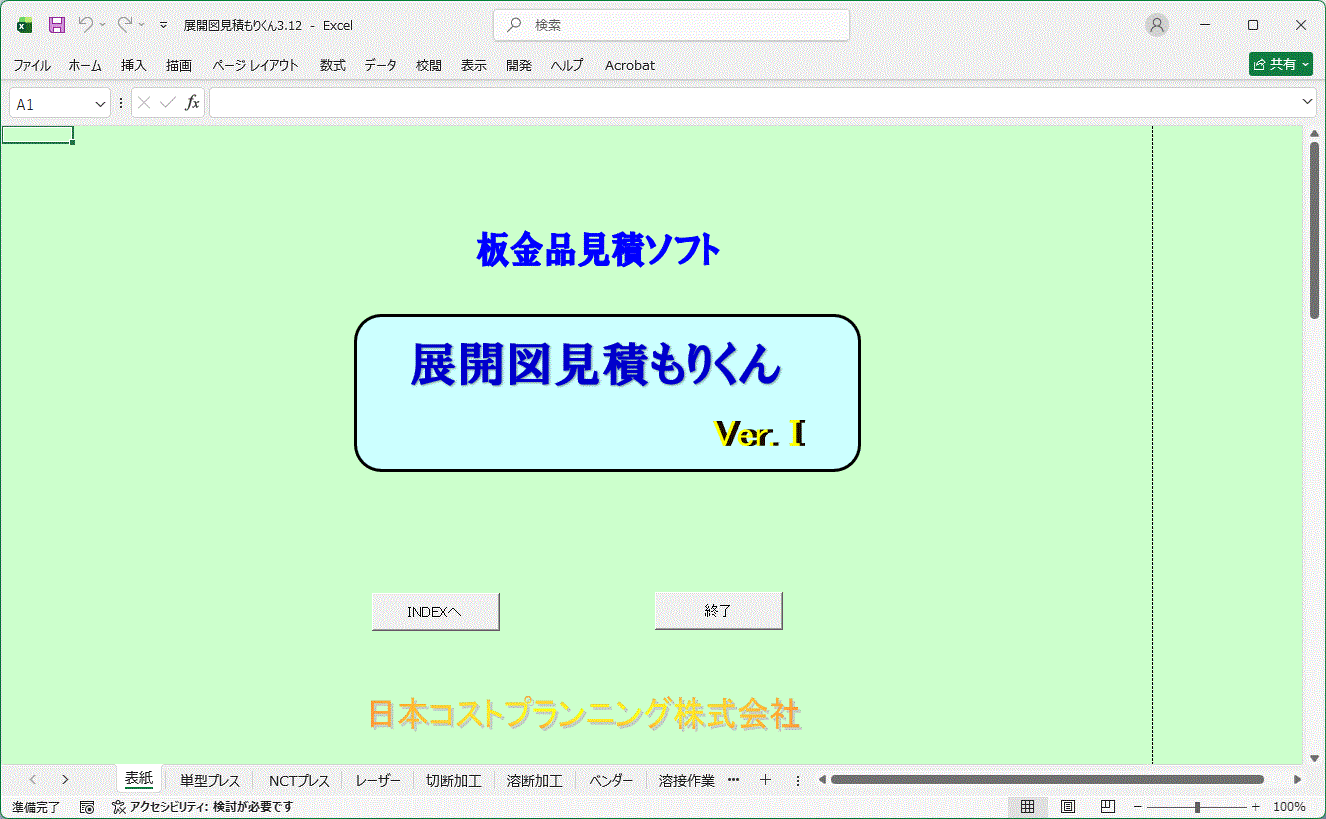Redo the last undone action
1326x819 pixels.
click(x=125, y=25)
